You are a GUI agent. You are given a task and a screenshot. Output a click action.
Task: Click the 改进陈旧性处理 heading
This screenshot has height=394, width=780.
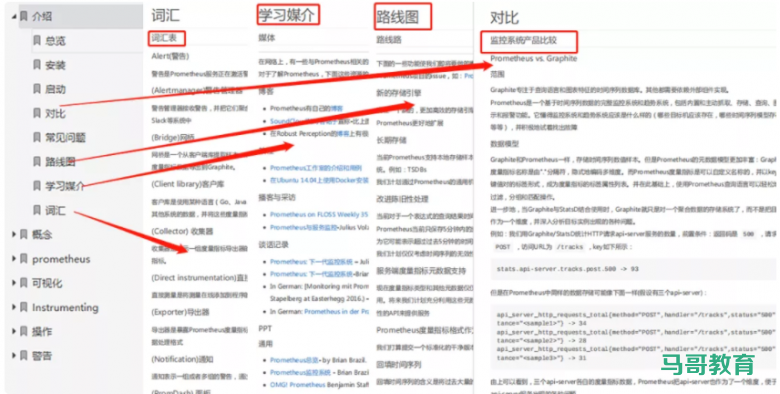tap(402, 199)
